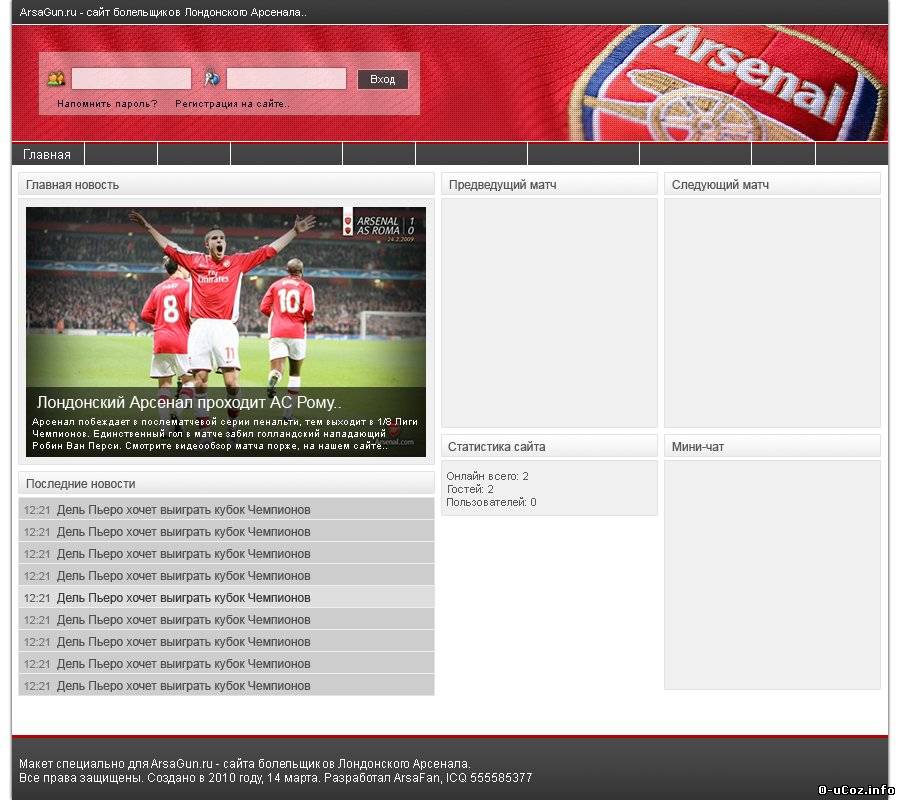The width and height of the screenshot is (900, 800).
Task: Click the Гостей: 2 statistic
Action: (x=470, y=489)
